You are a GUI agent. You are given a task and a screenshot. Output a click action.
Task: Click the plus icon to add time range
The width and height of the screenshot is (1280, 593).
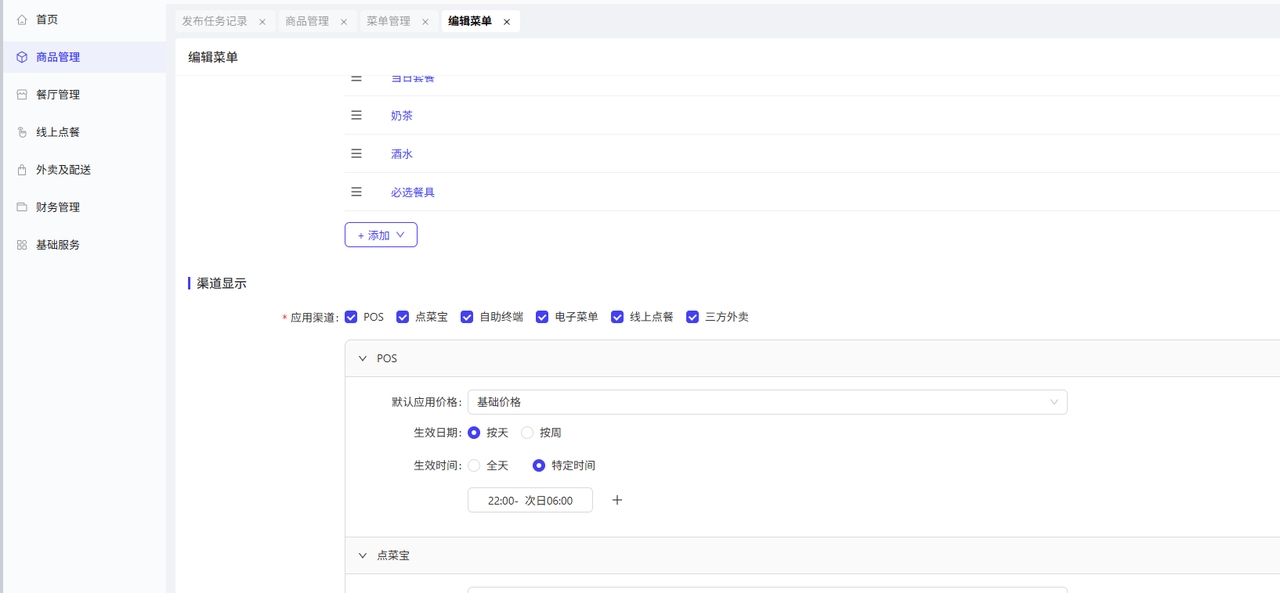pyautogui.click(x=617, y=500)
